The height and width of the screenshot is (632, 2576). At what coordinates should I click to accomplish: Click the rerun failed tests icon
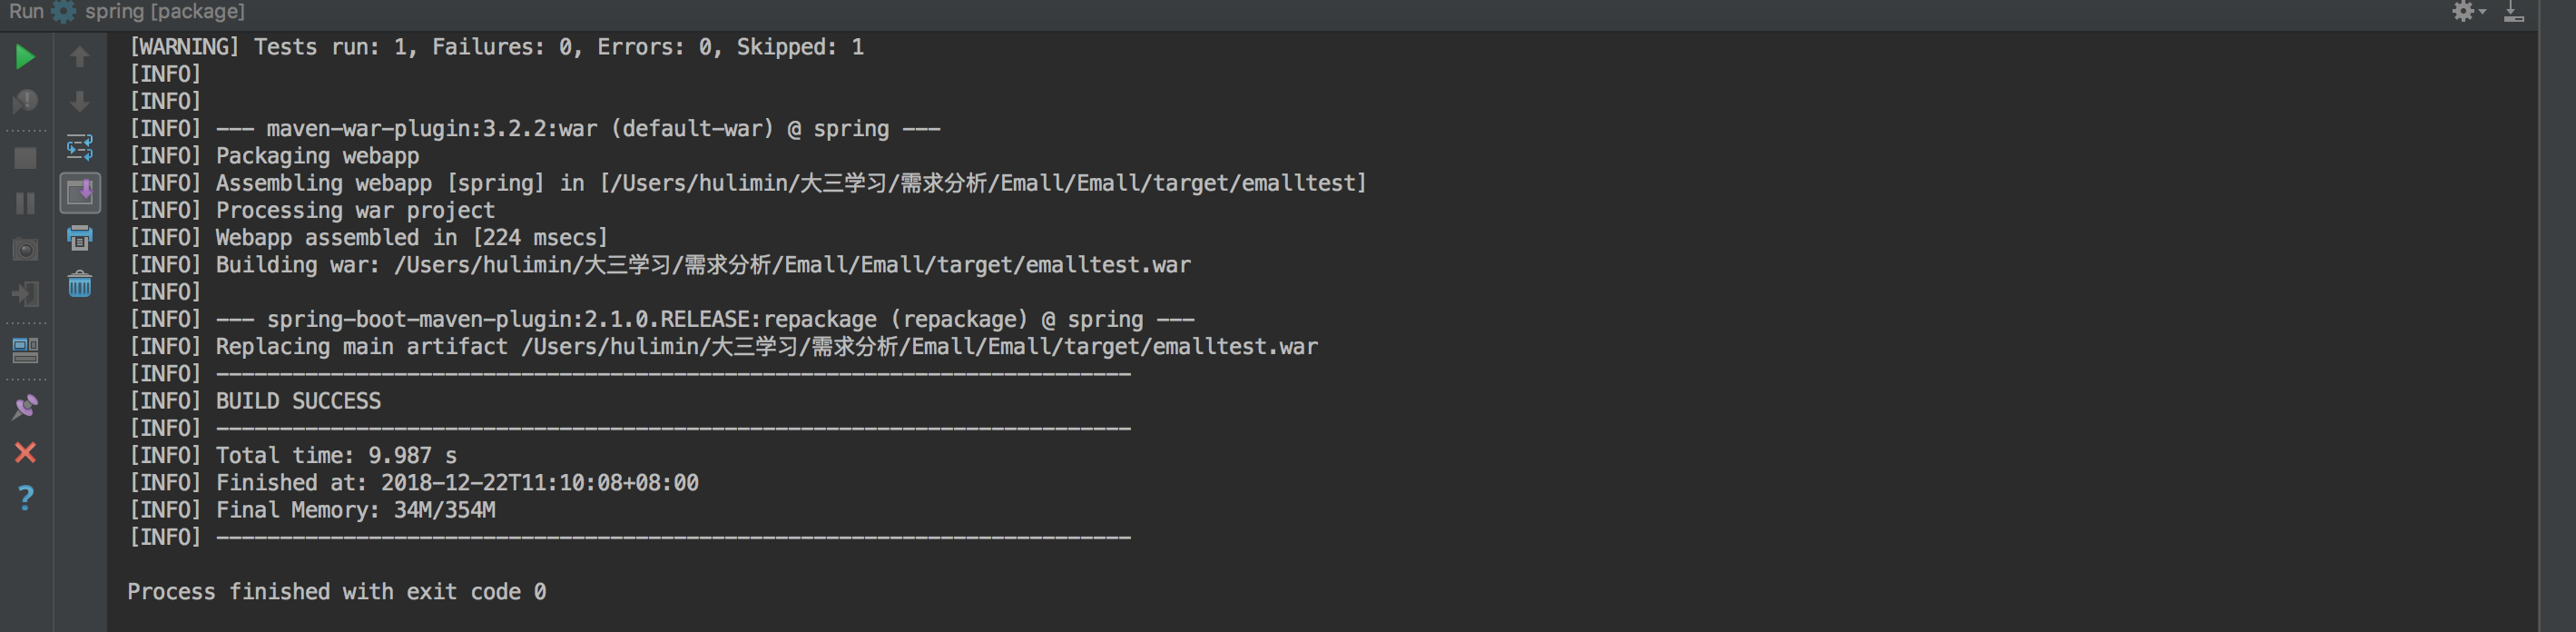pos(26,101)
